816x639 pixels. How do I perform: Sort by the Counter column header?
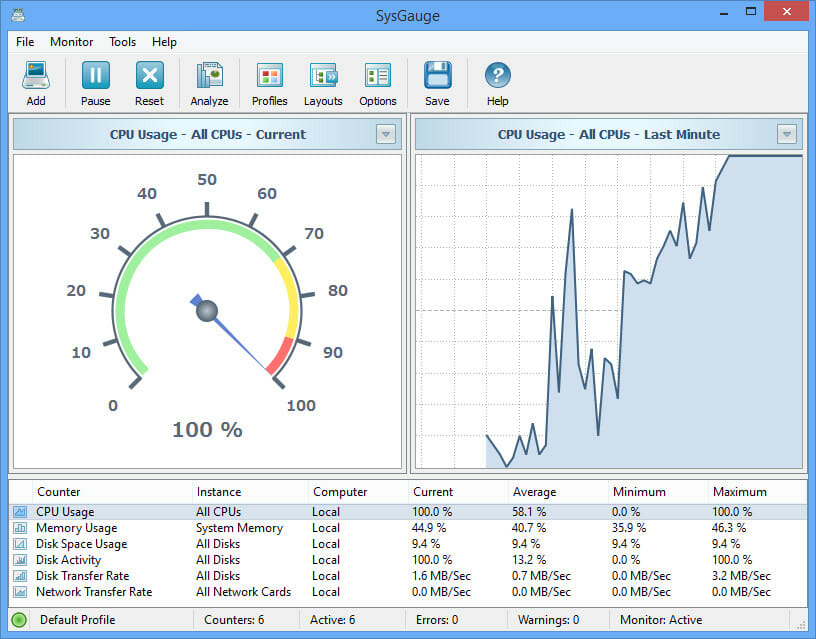pos(111,492)
